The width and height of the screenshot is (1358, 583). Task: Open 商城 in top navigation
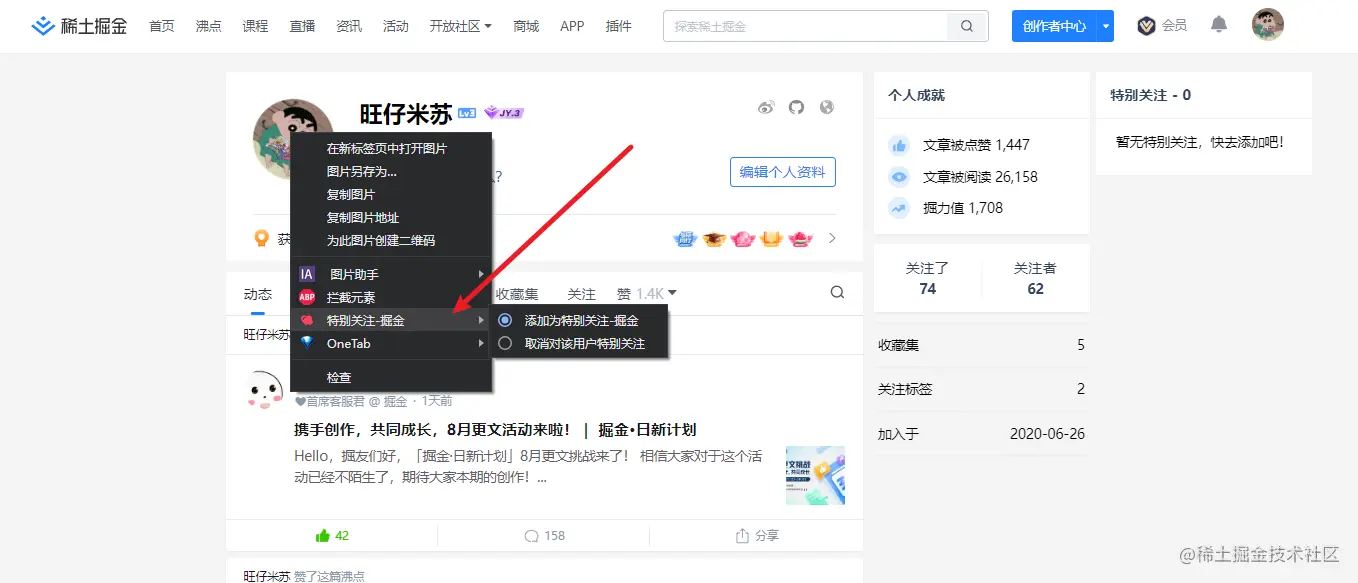pos(526,26)
